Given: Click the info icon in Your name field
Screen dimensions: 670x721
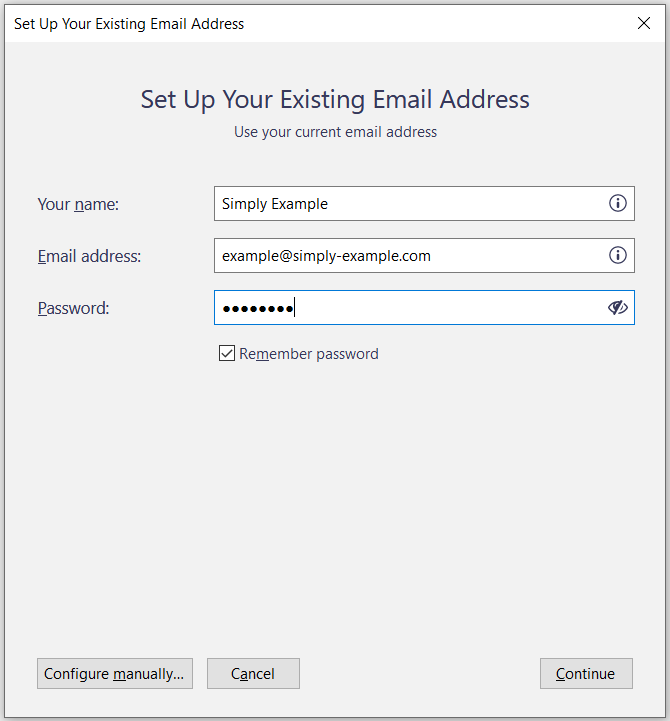Looking at the screenshot, I should coord(618,204).
